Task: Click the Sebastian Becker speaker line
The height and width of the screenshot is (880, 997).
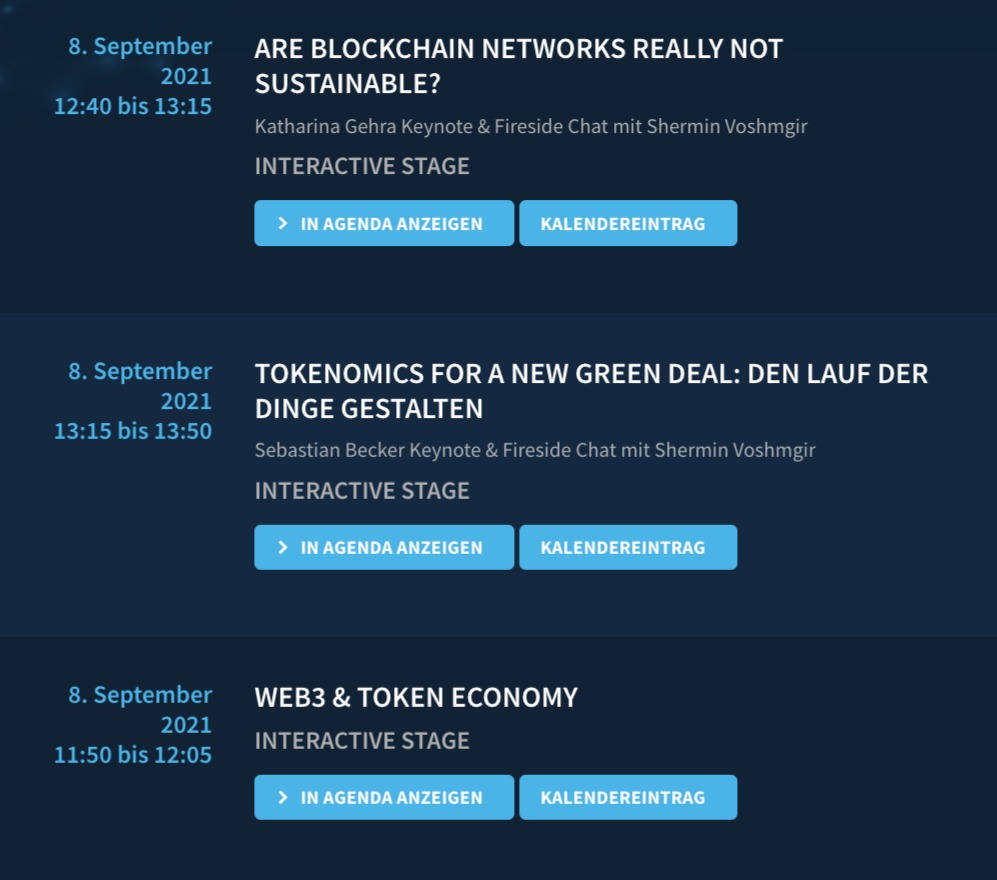Action: tap(534, 450)
